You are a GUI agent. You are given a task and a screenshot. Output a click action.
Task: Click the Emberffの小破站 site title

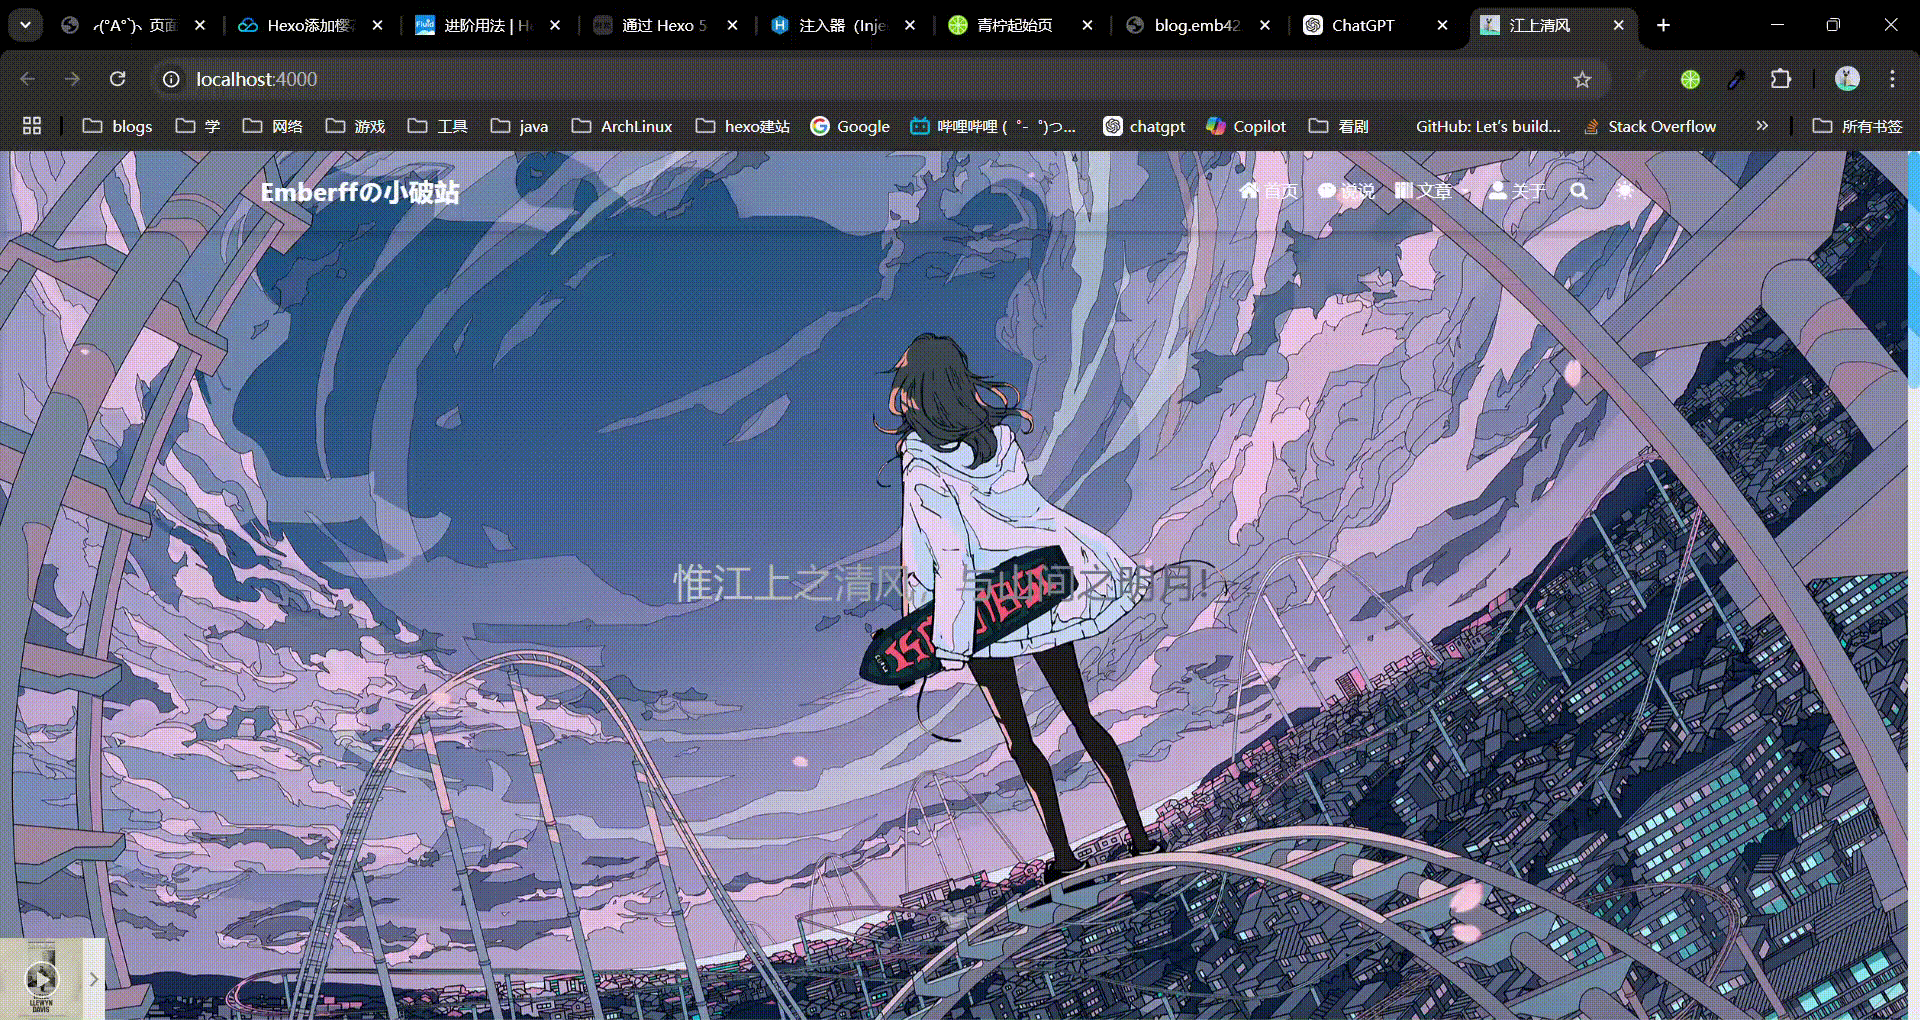(x=360, y=192)
